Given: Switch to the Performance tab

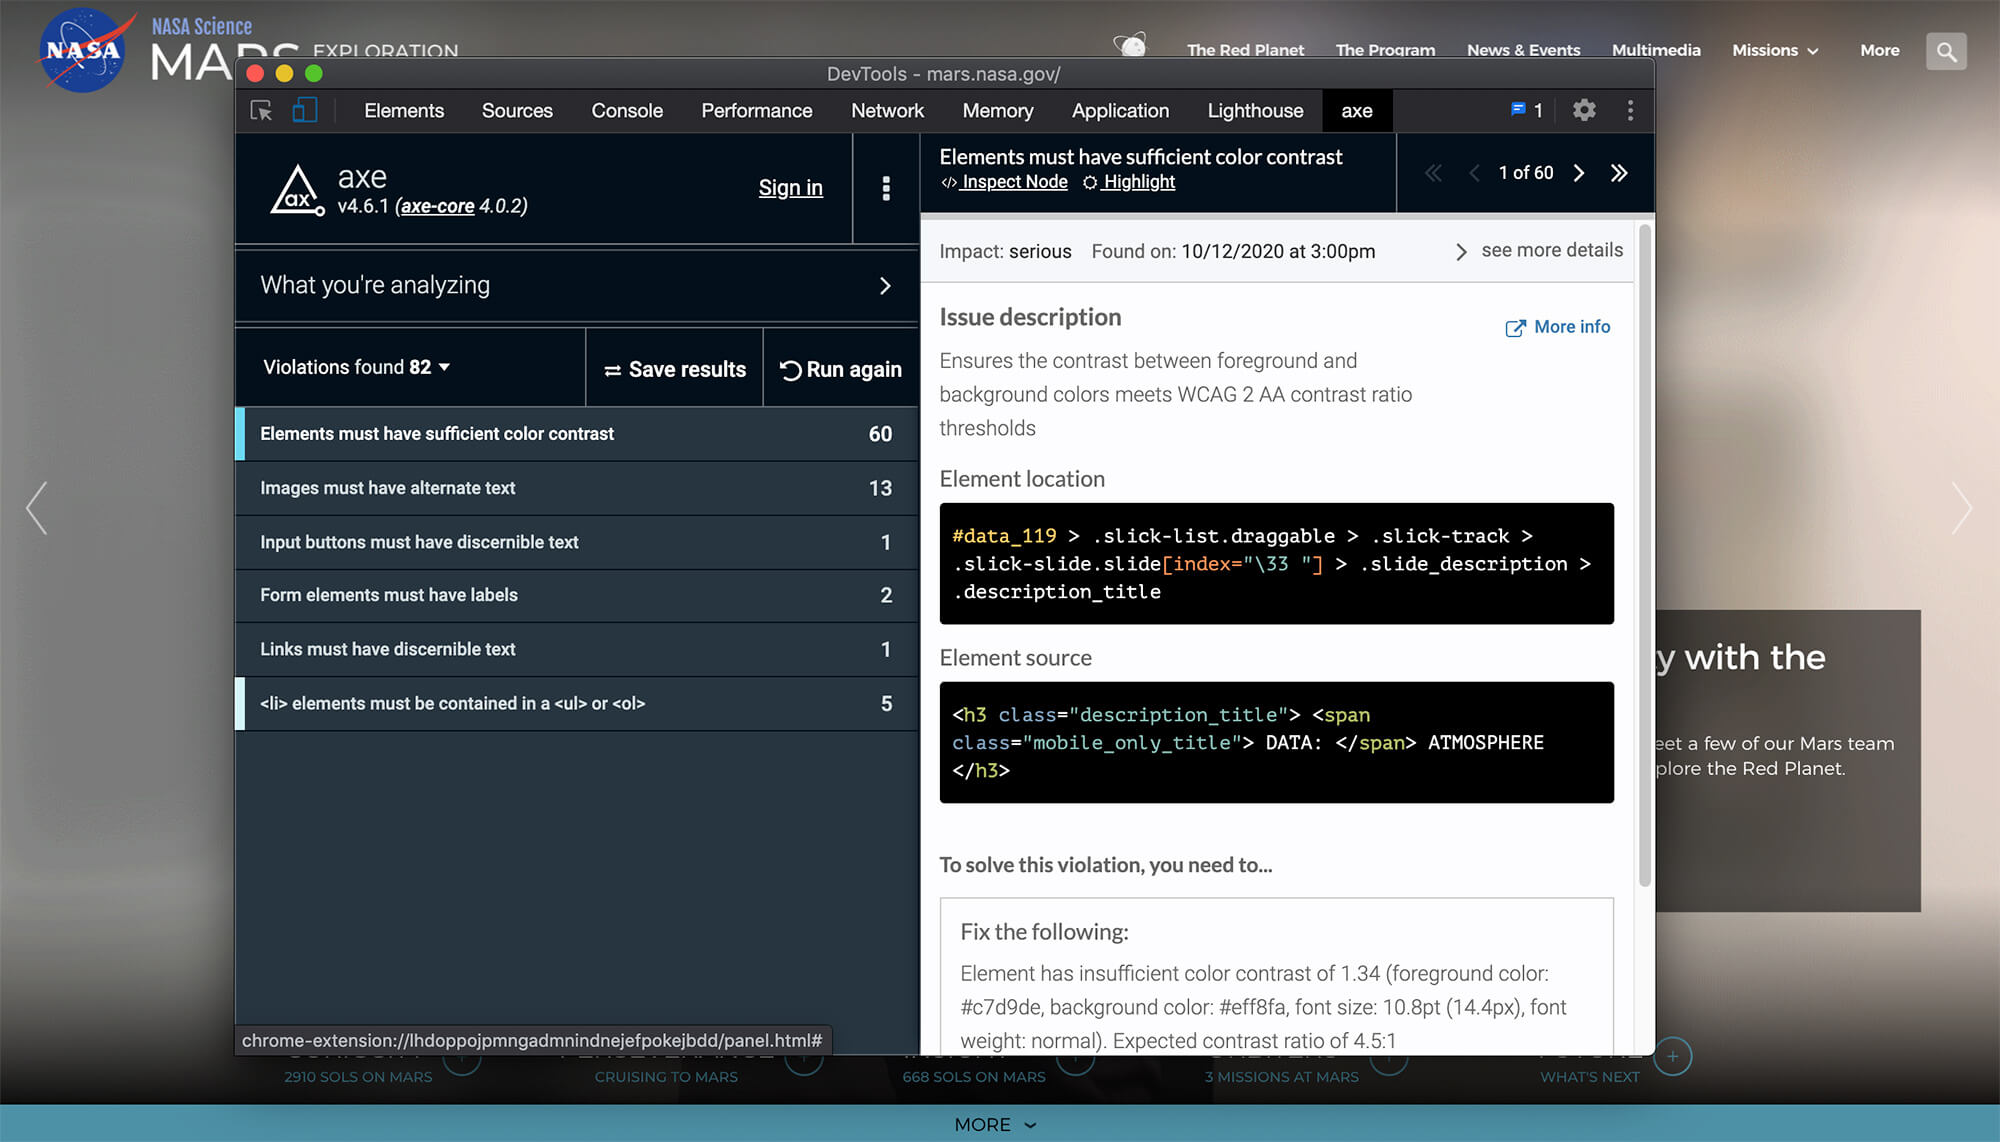Looking at the screenshot, I should coord(757,111).
